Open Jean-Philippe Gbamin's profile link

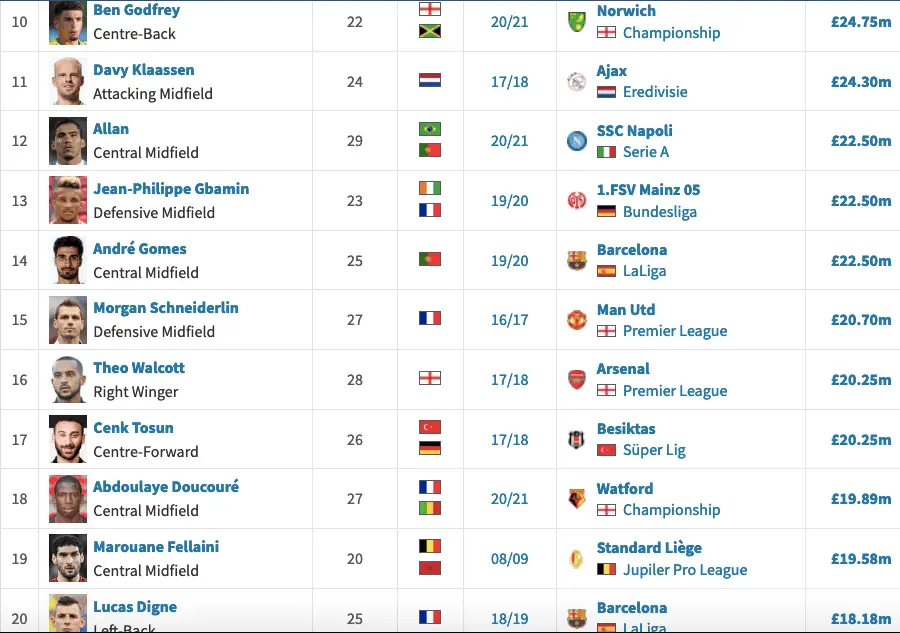point(171,189)
